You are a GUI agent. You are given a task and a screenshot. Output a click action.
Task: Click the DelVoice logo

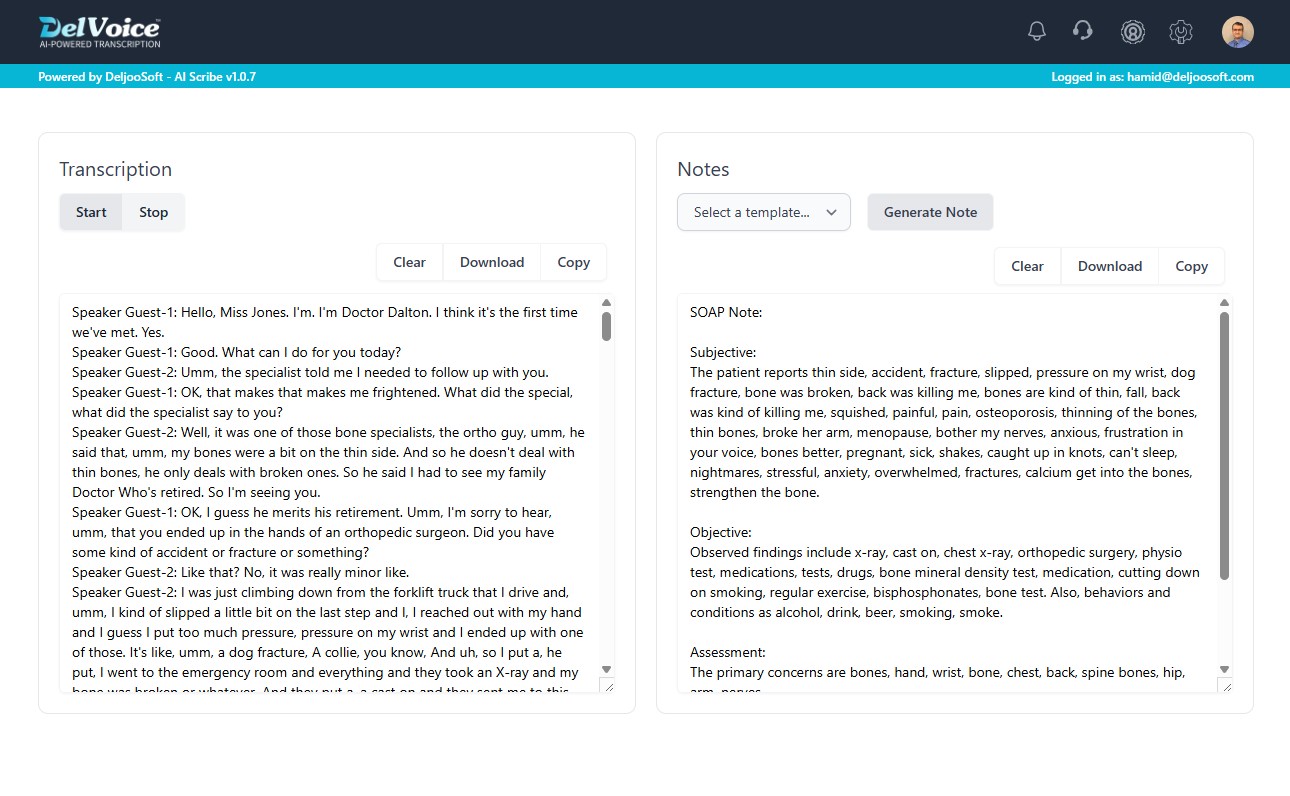tap(99, 31)
